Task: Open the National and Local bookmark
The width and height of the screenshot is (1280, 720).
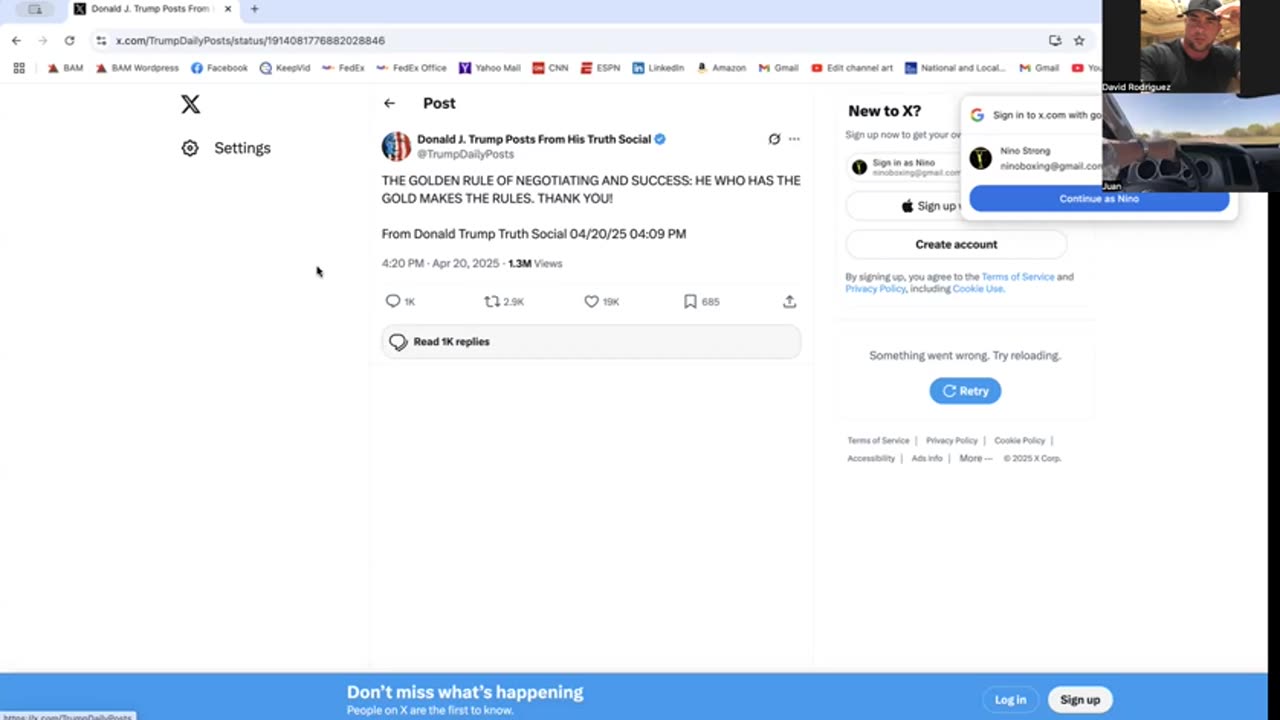Action: (956, 68)
